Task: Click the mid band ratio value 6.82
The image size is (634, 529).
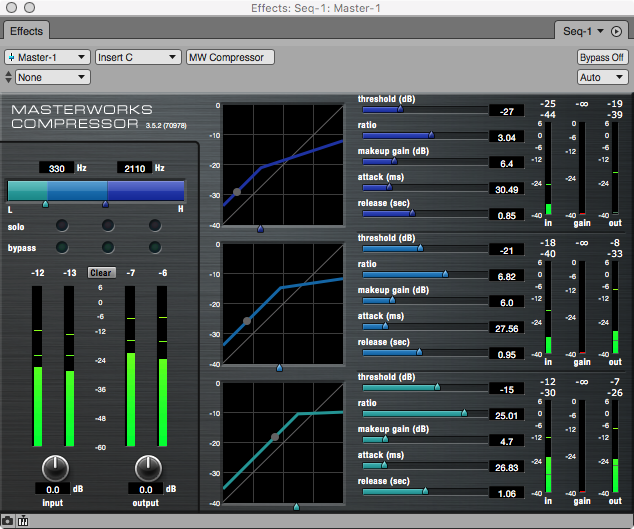Action: point(506,277)
